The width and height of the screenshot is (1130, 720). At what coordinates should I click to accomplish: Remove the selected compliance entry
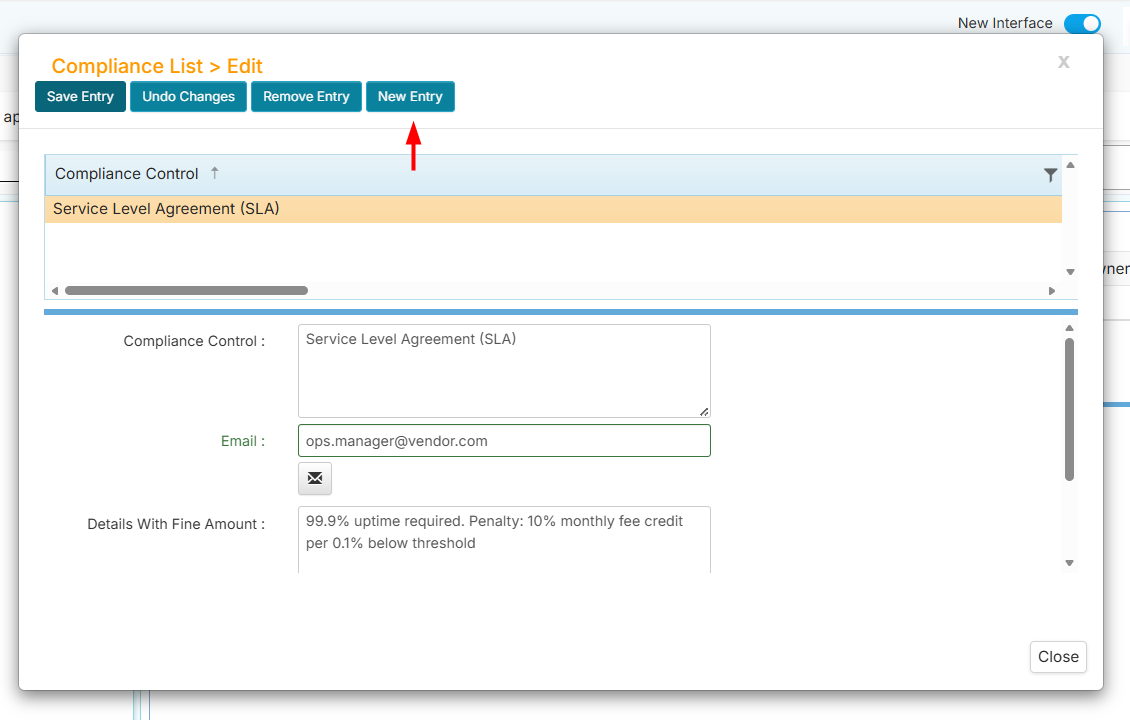(306, 97)
